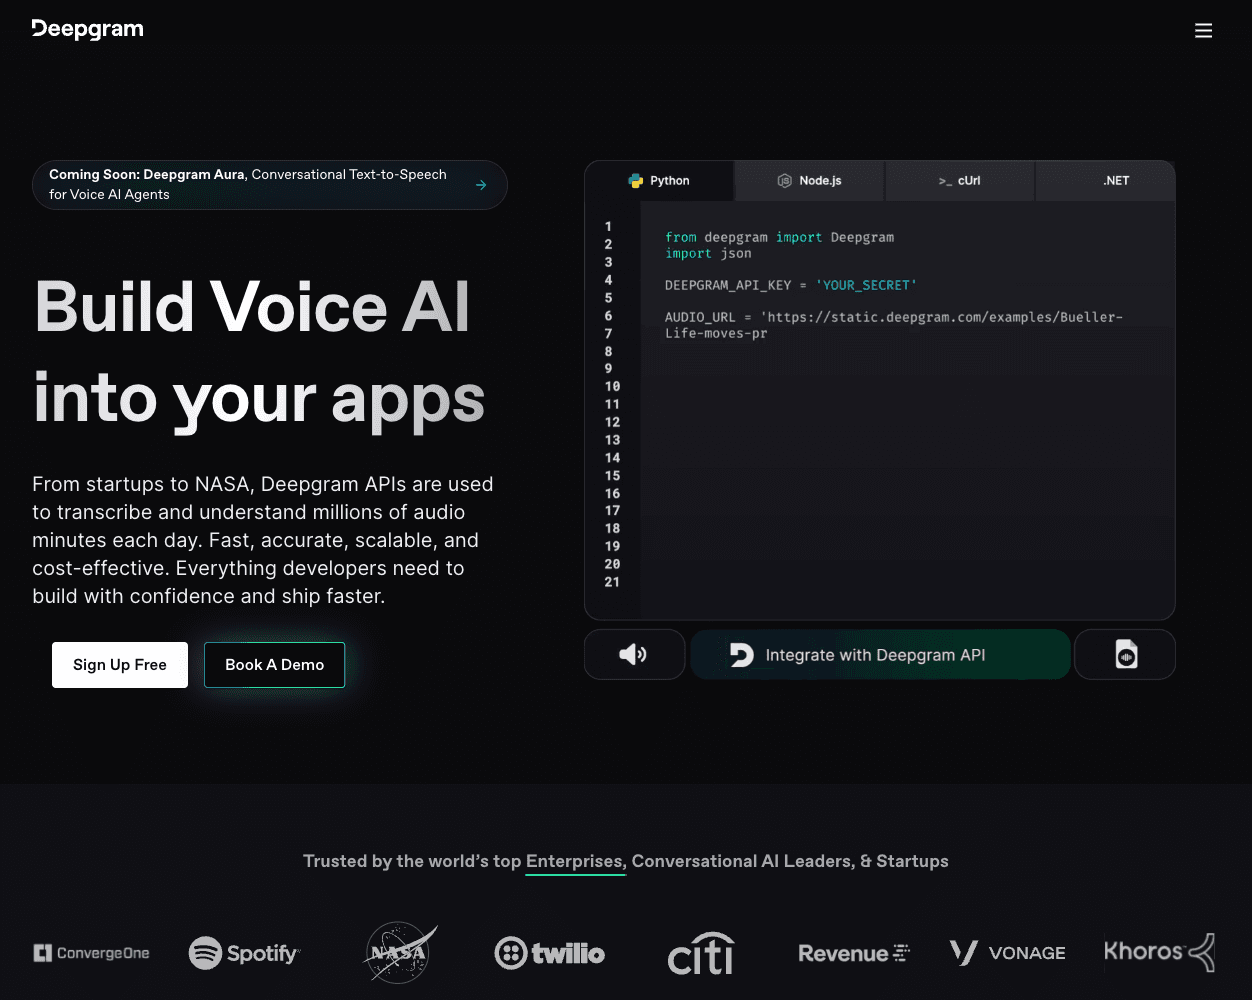Click the Khoros logo
The image size is (1252, 1000).
1160,952
